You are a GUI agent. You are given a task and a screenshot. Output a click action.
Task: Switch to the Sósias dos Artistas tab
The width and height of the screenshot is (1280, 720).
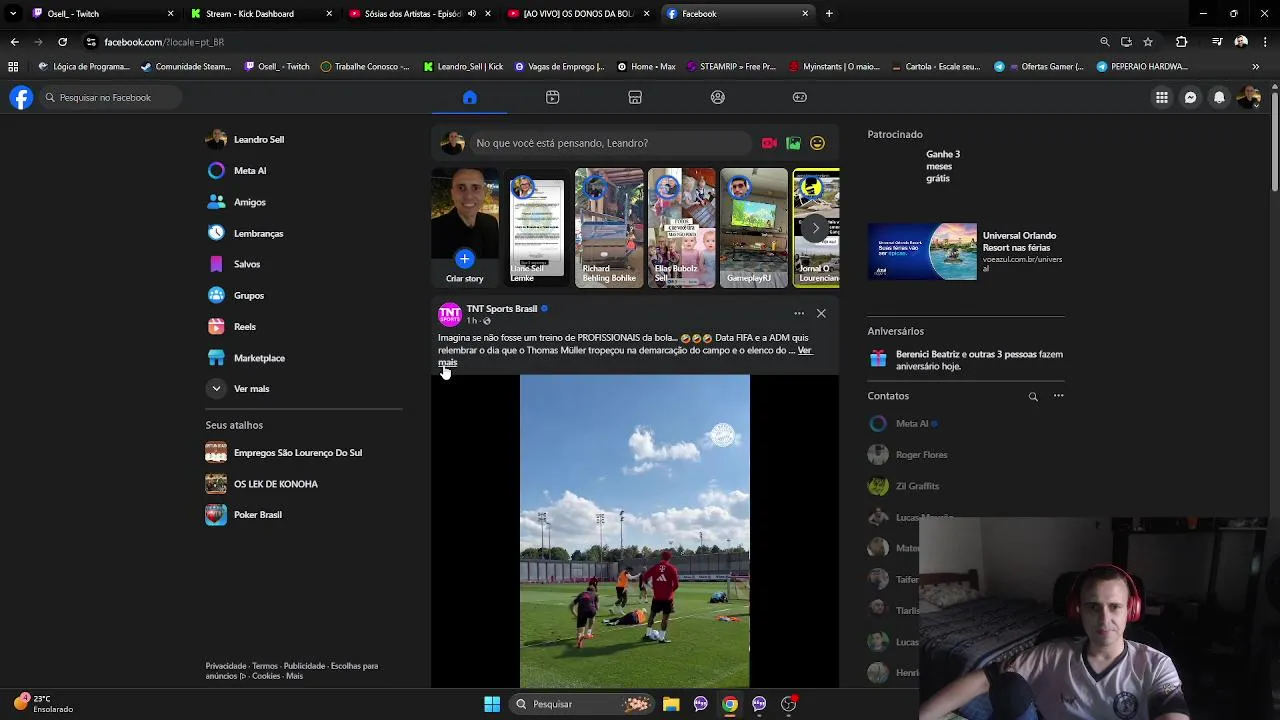[420, 14]
